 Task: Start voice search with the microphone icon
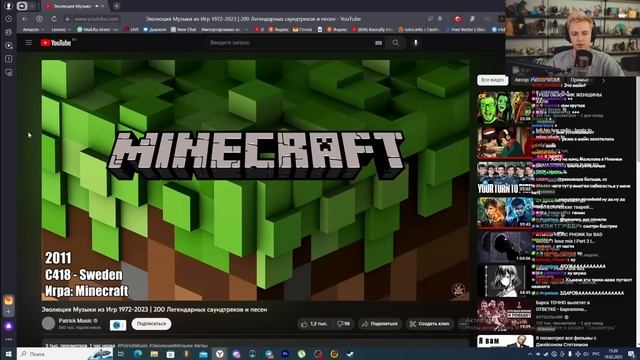pos(416,42)
